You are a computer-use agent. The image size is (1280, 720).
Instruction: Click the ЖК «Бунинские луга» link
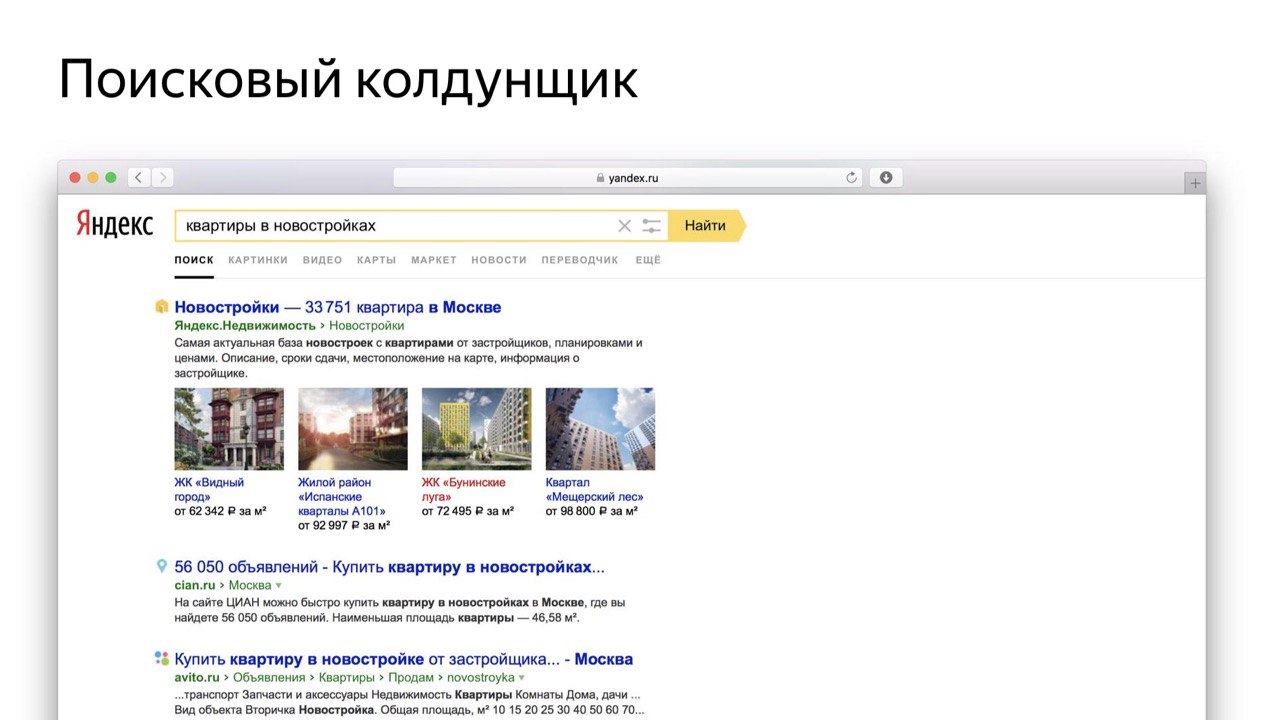tap(464, 490)
